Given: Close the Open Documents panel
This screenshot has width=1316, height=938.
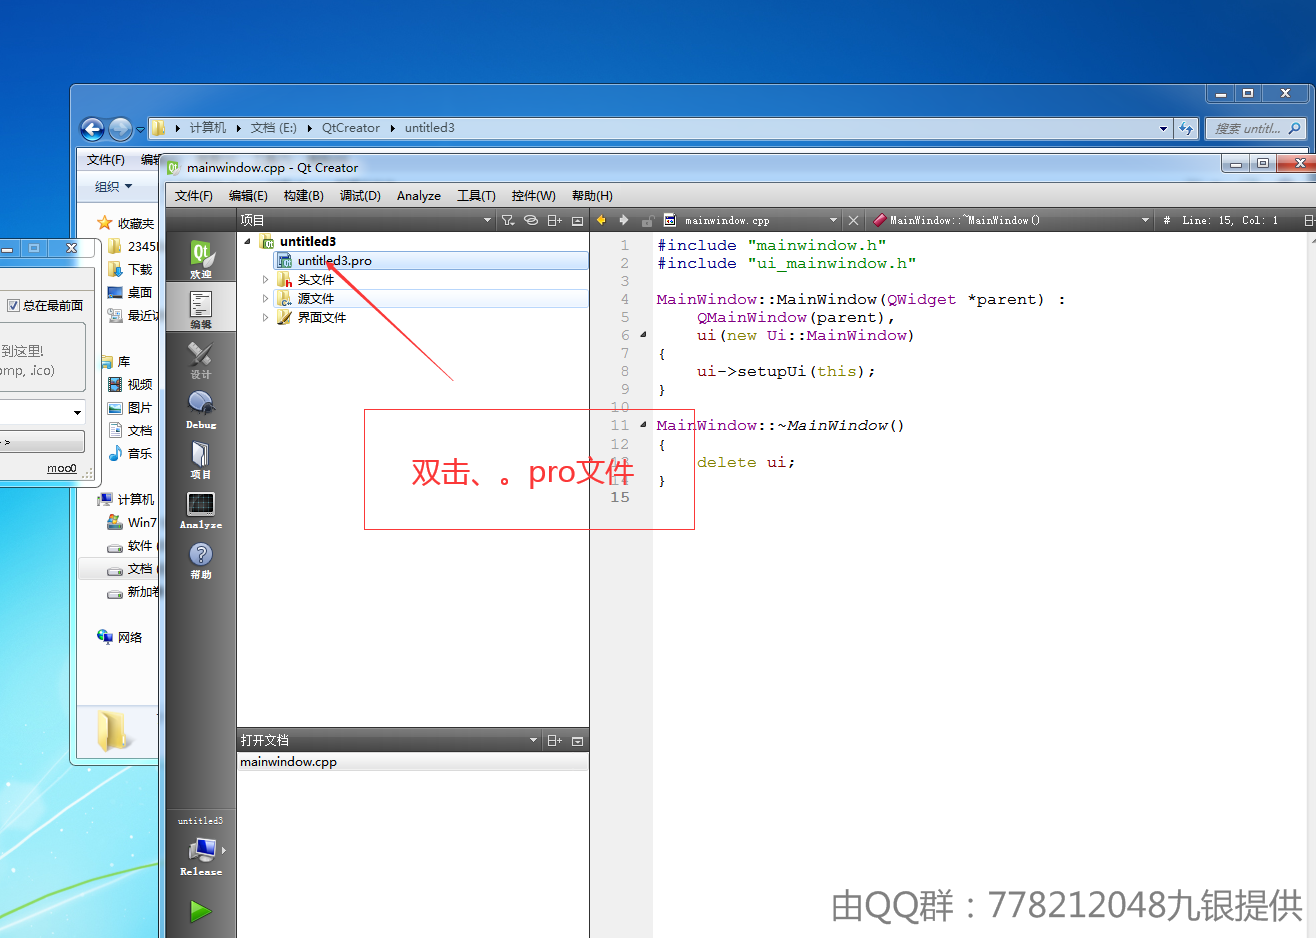Looking at the screenshot, I should [x=577, y=741].
